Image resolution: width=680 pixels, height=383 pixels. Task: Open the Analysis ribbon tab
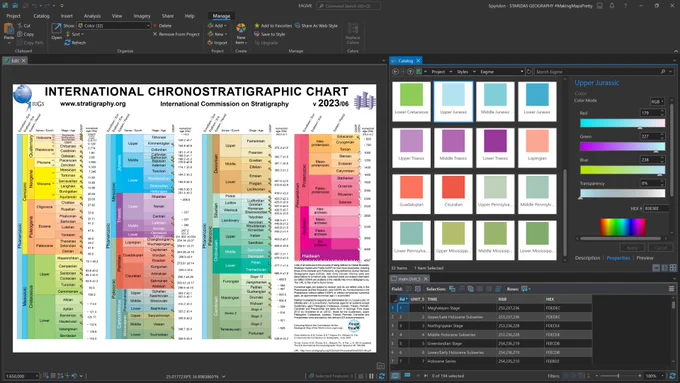(92, 16)
